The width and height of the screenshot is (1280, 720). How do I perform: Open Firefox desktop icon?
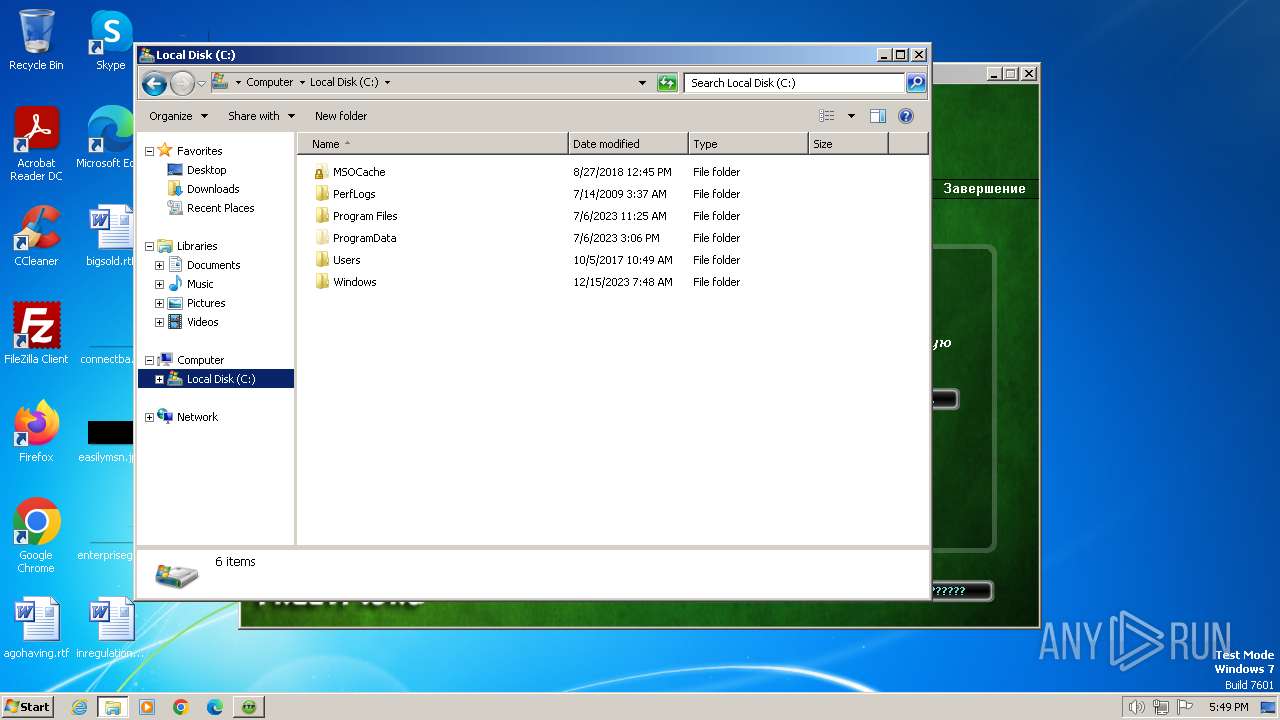(36, 432)
